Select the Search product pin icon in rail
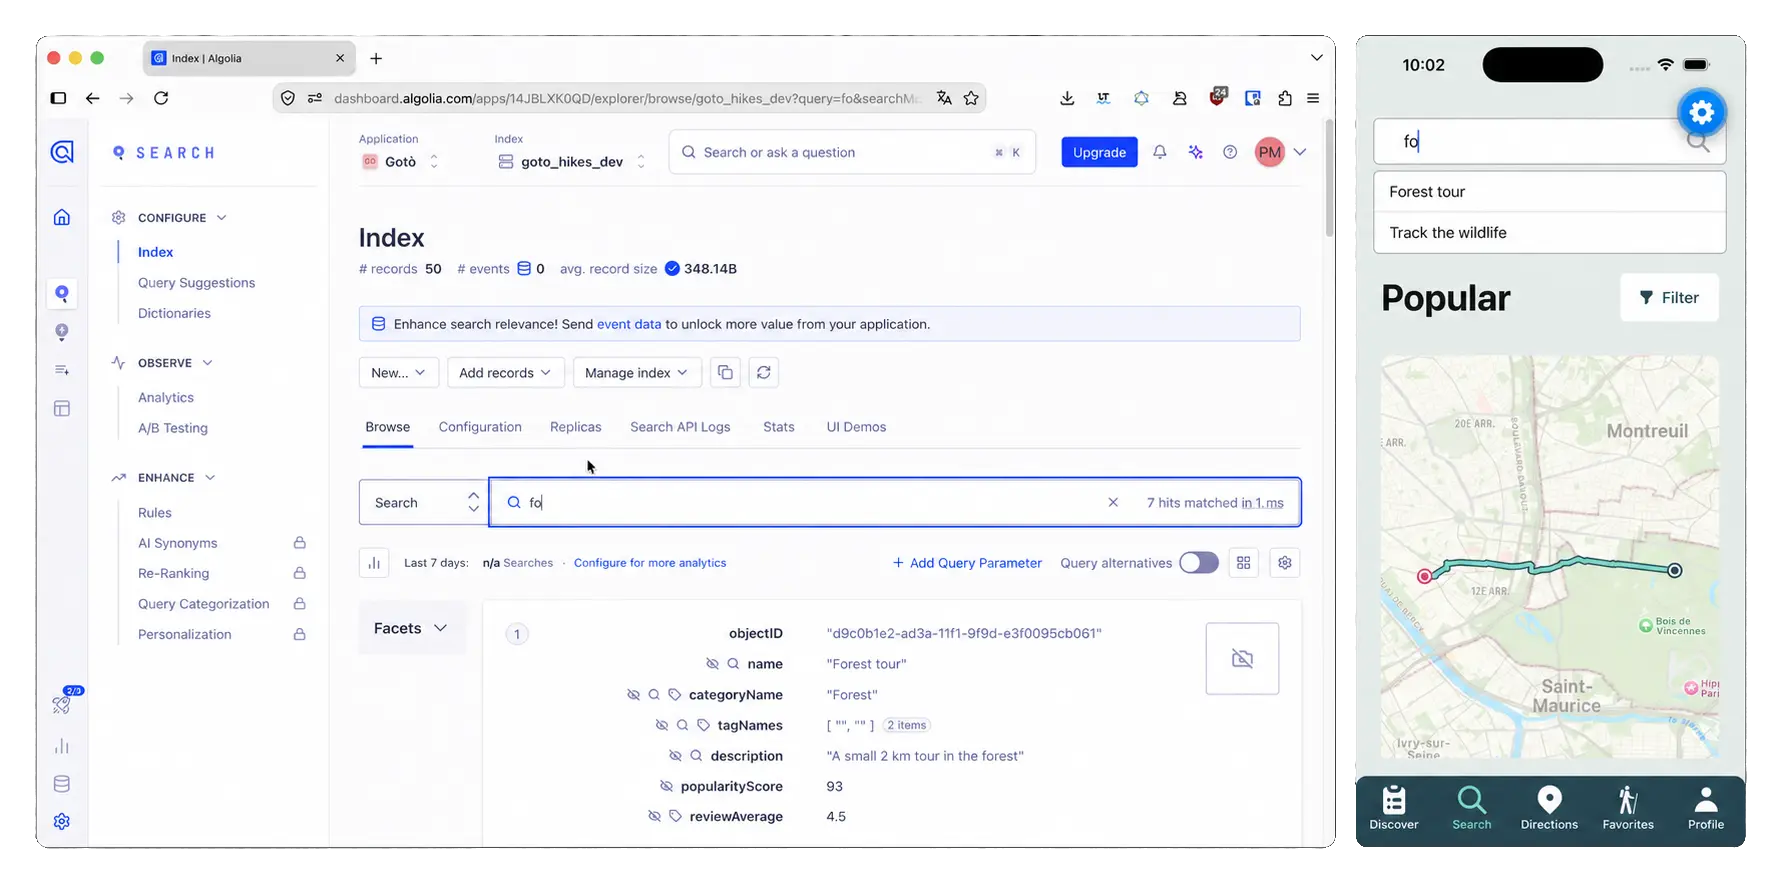Viewport: 1780px width, 883px height. click(x=62, y=293)
